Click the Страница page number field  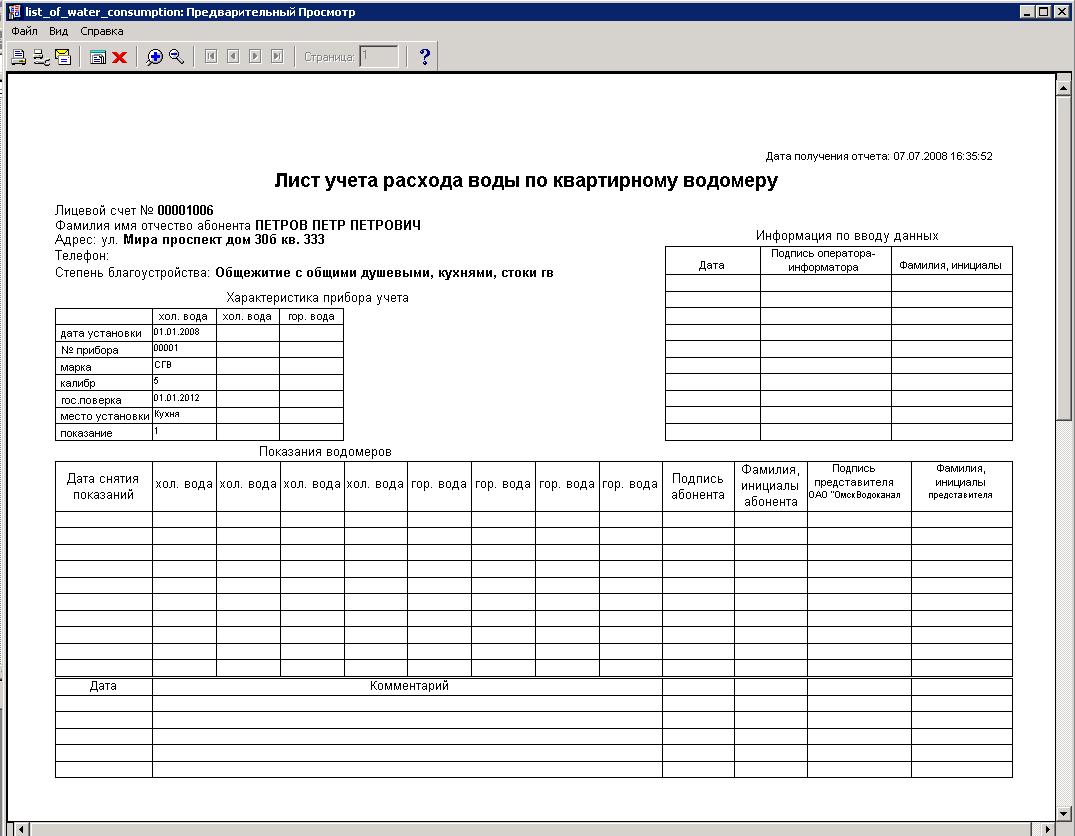379,57
